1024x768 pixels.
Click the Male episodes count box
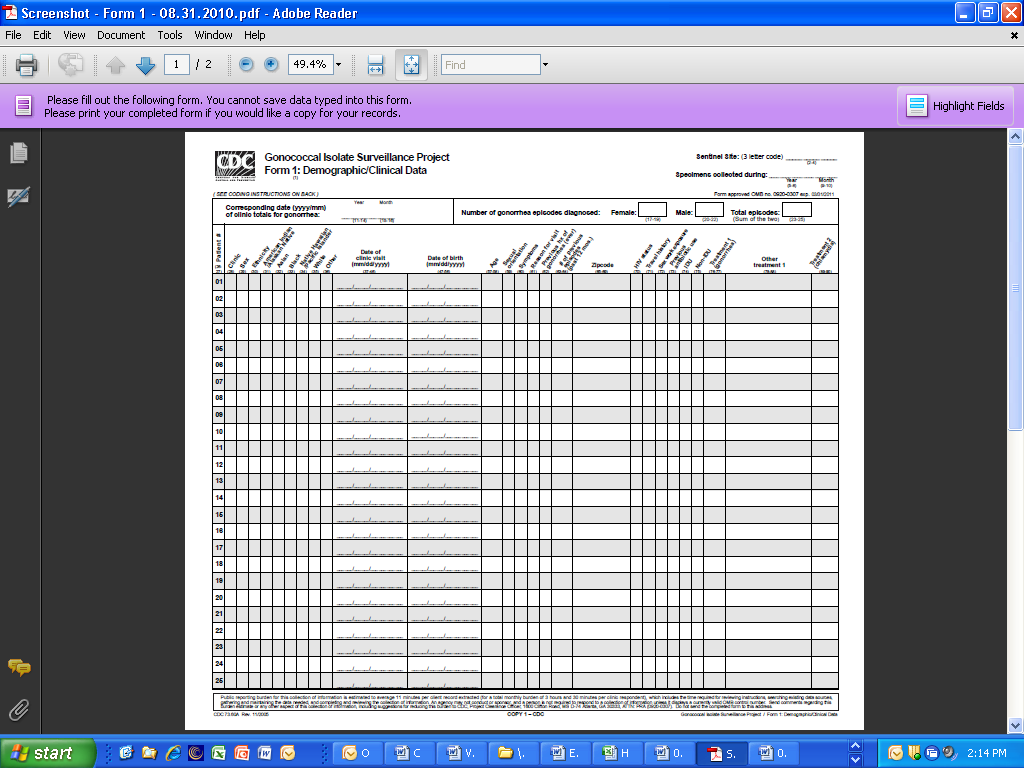[709, 210]
